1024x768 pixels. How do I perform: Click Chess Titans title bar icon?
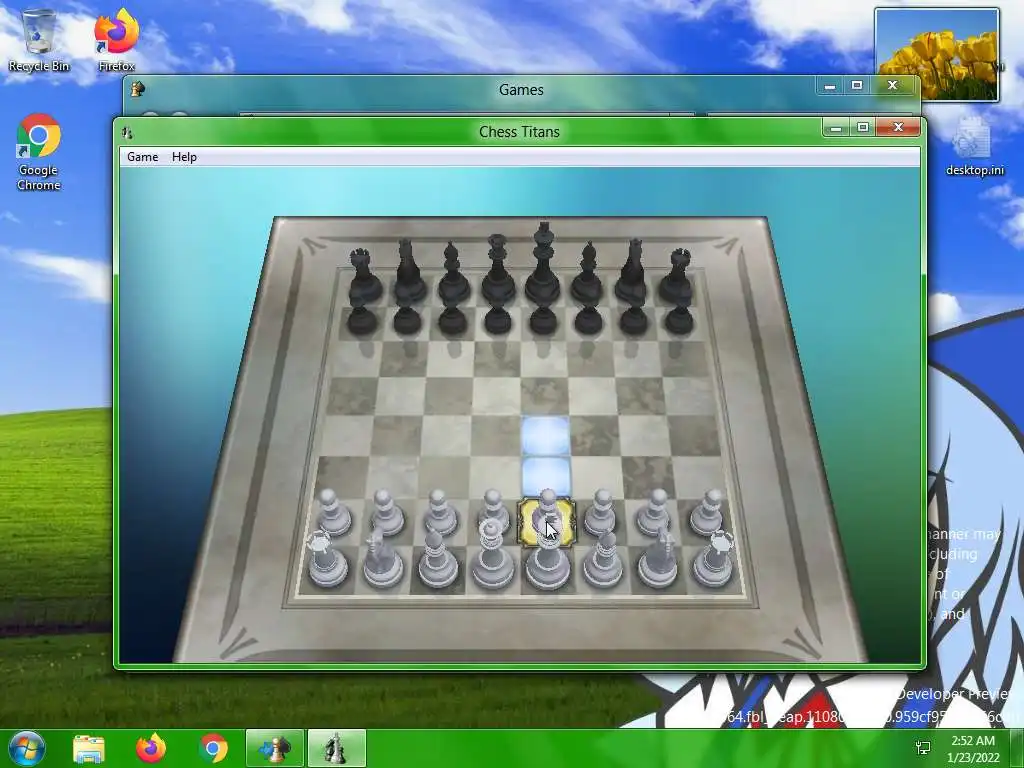[127, 133]
